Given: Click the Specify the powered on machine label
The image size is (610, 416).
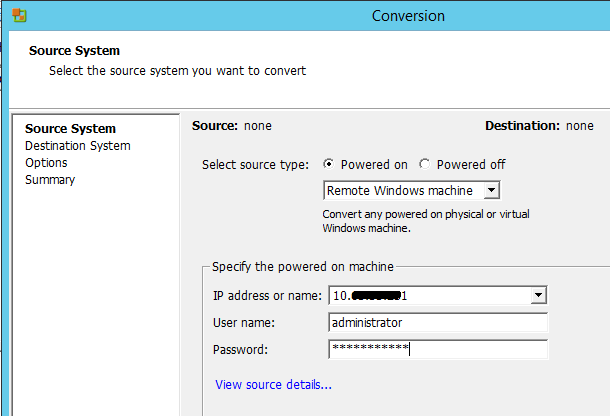Looking at the screenshot, I should 303,266.
